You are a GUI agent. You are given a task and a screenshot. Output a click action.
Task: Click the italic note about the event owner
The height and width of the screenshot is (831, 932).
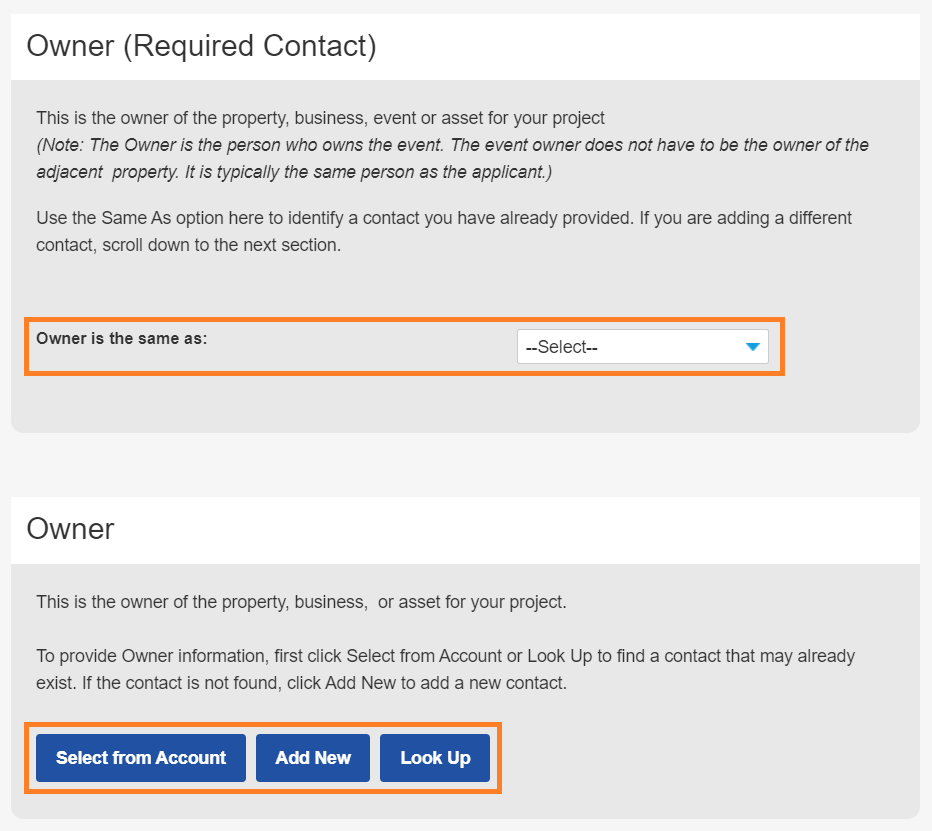[x=452, y=158]
